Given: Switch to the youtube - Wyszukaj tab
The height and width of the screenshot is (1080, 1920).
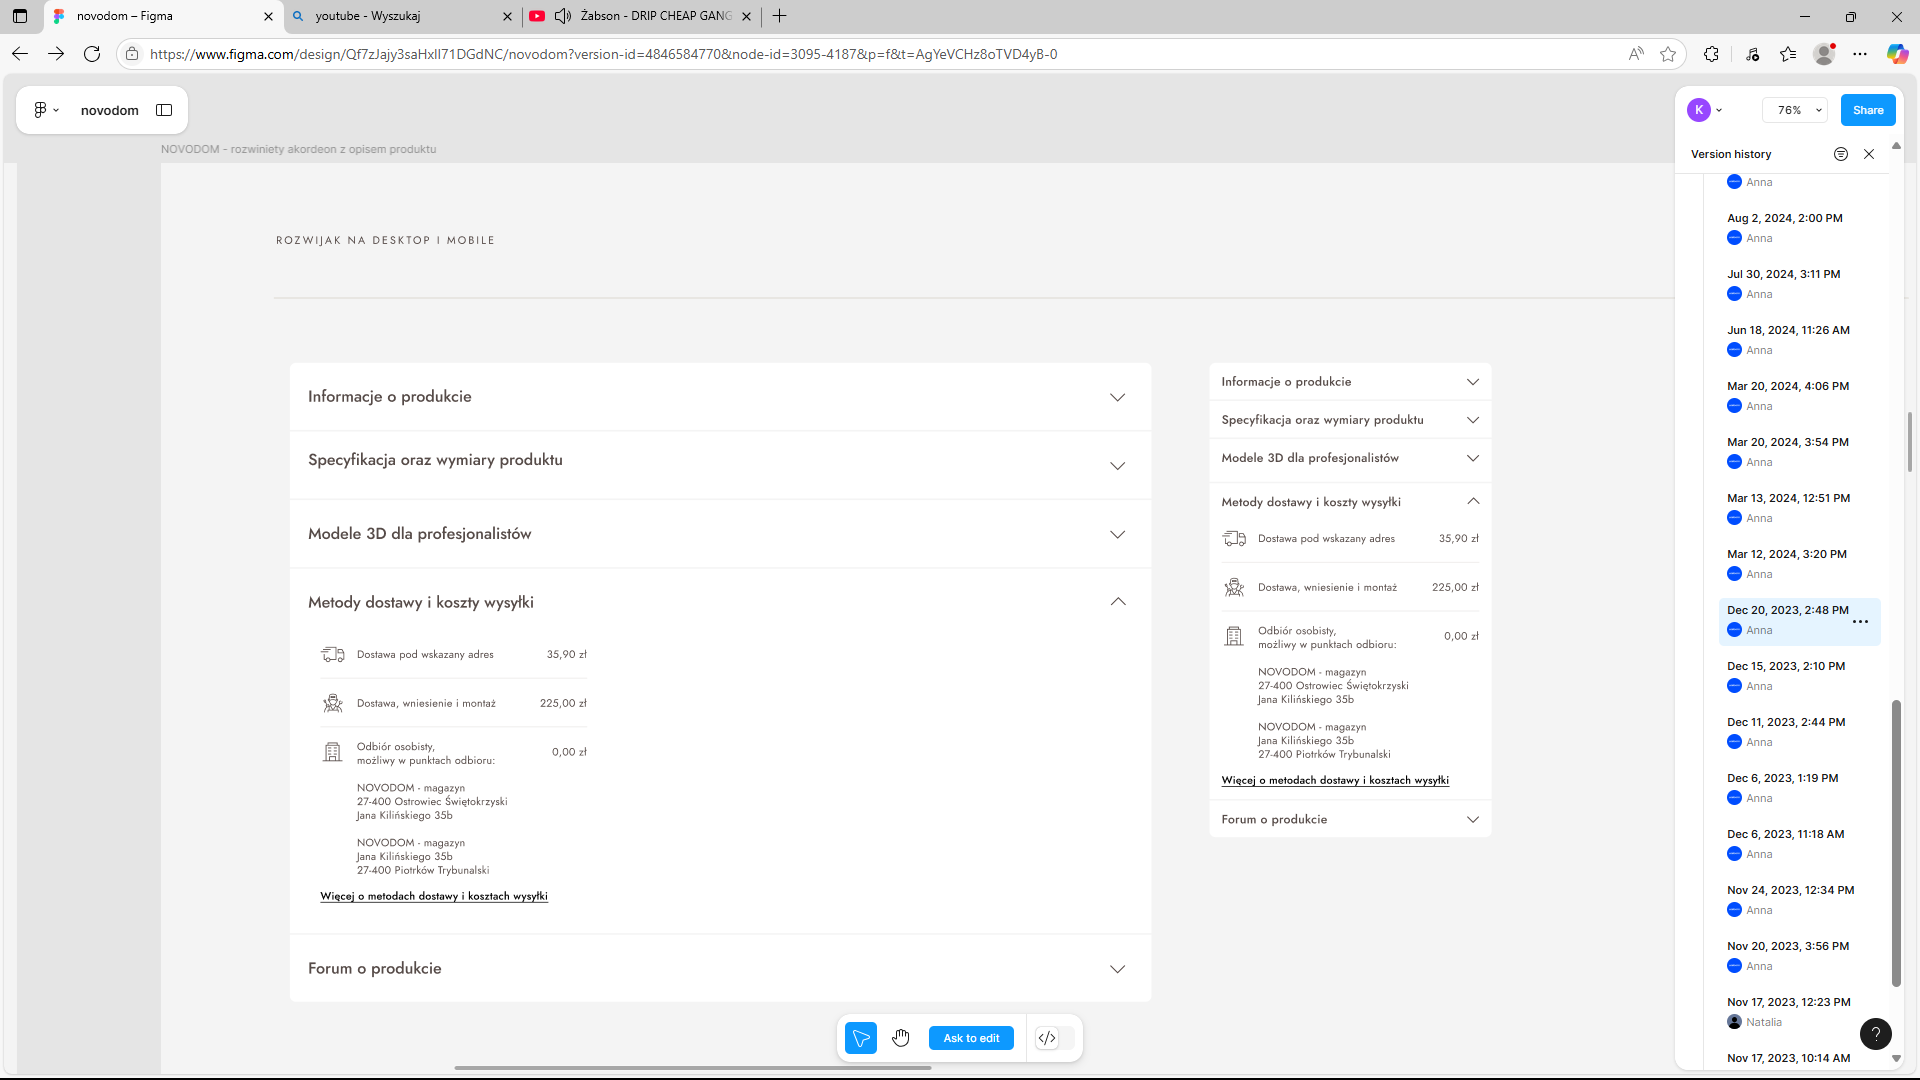Looking at the screenshot, I should coord(400,16).
